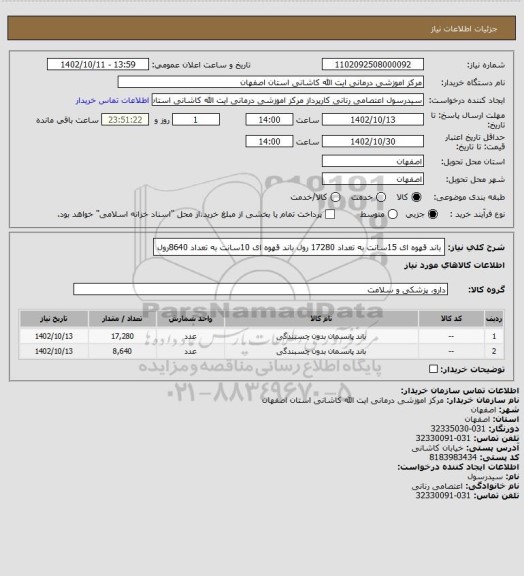Click the response deadline 14:00 time field

[269, 120]
